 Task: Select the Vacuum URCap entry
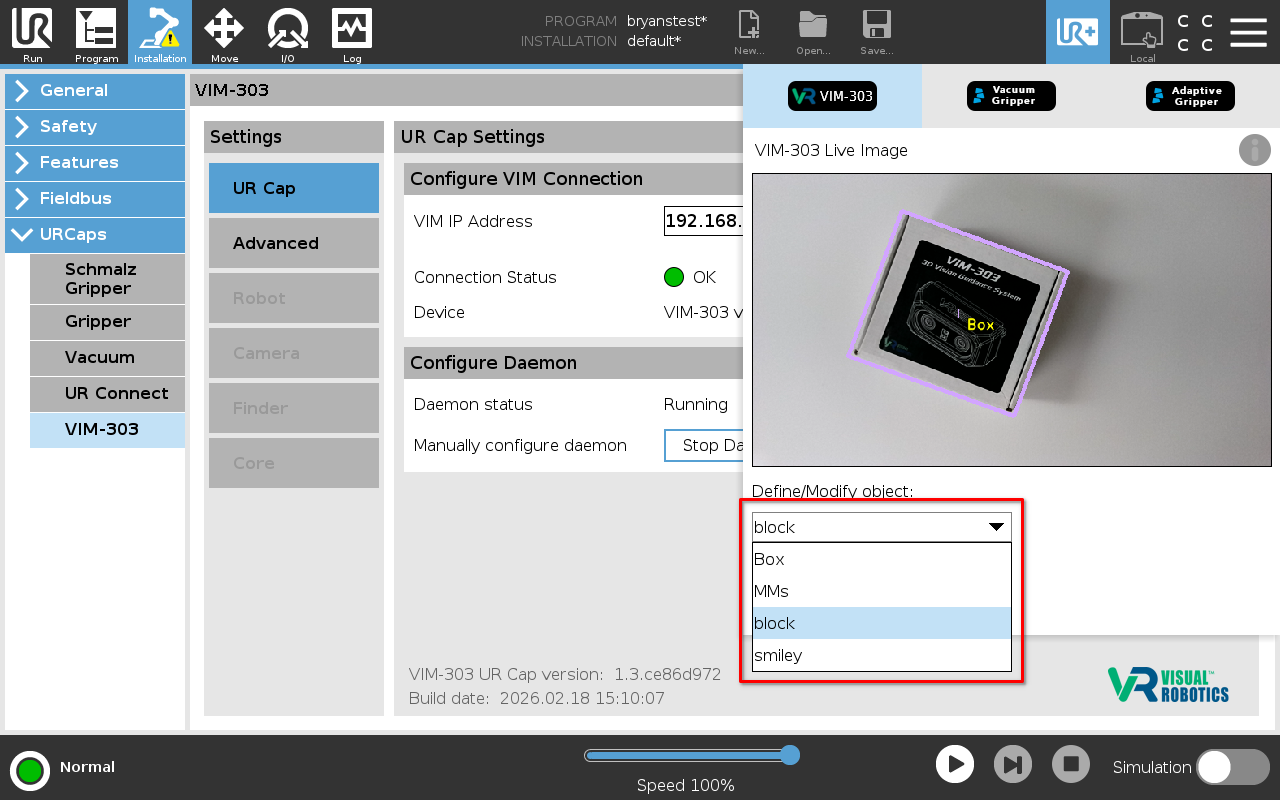tap(107, 358)
